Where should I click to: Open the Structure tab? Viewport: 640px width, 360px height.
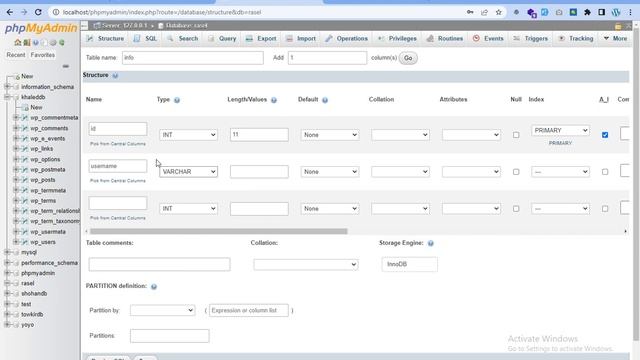tap(105, 38)
